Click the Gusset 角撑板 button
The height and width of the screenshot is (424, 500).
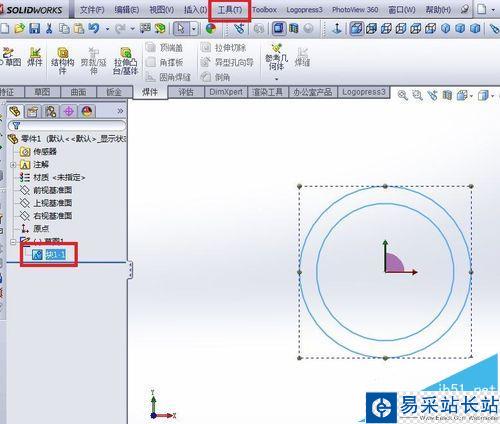tap(165, 62)
